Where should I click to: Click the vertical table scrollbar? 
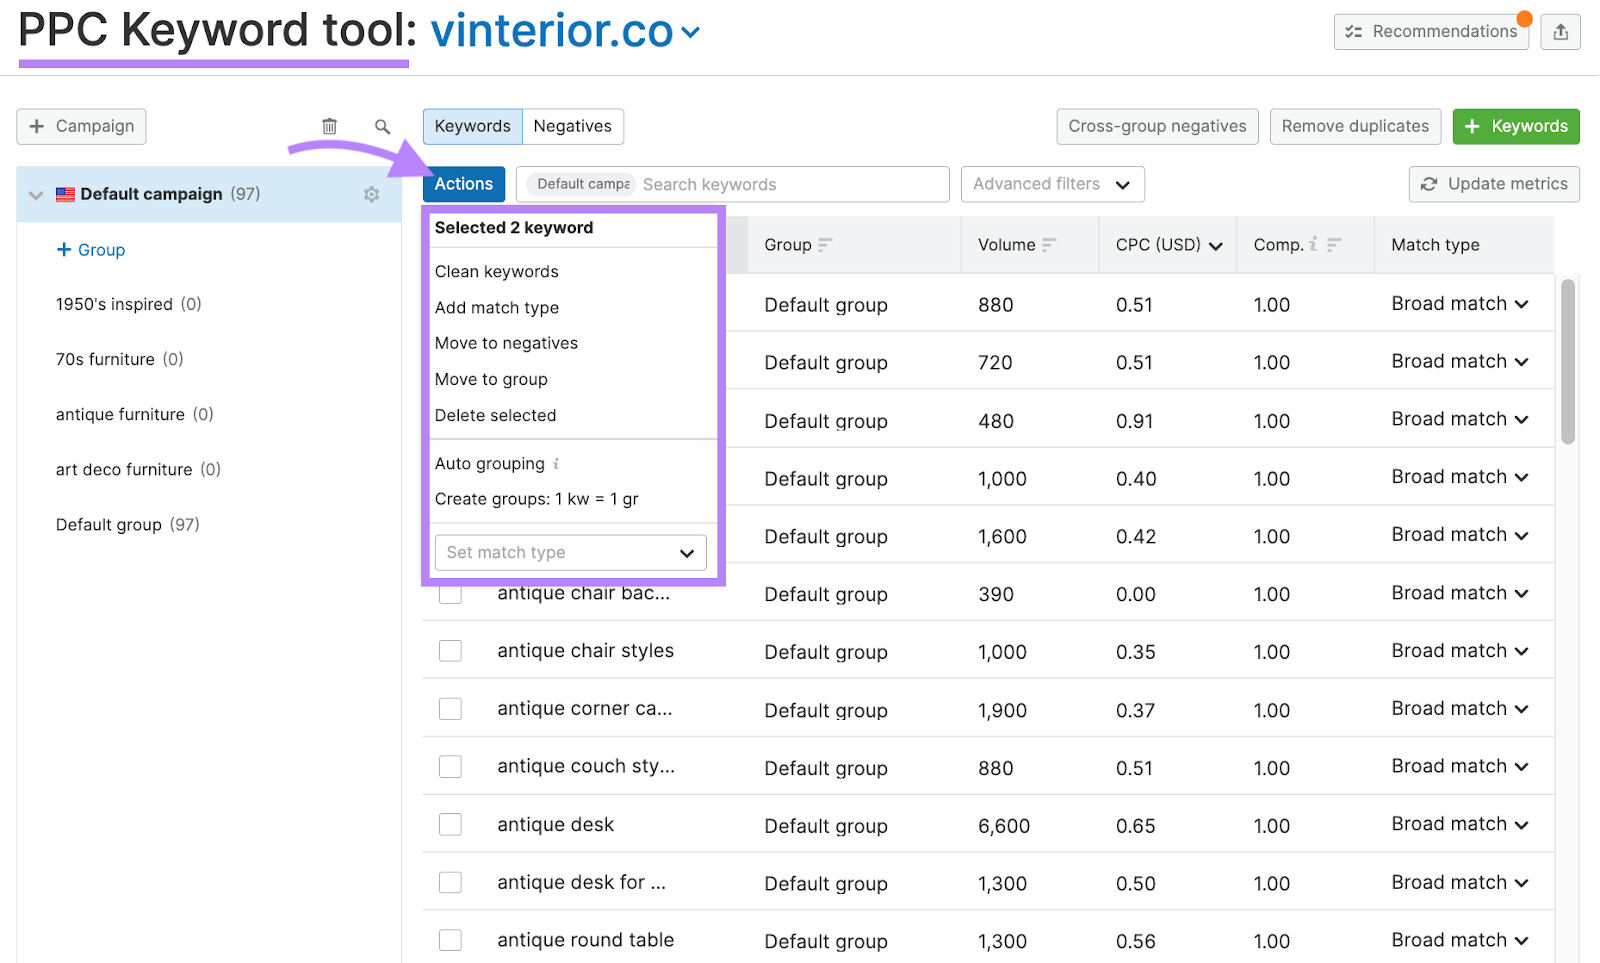point(1568,361)
